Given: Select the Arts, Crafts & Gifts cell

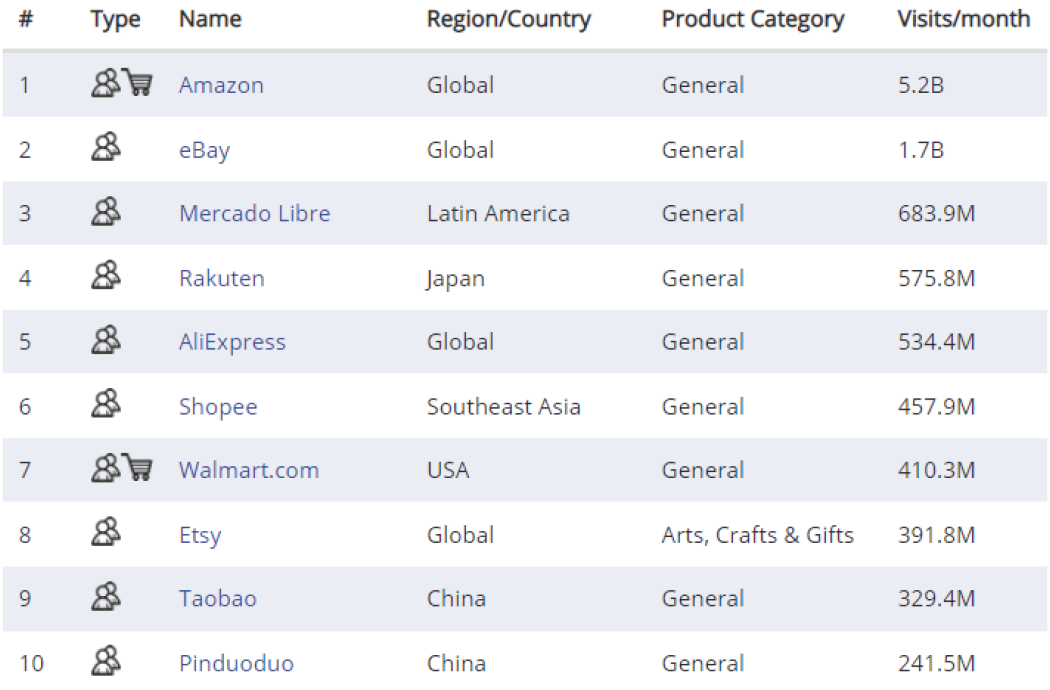Looking at the screenshot, I should 757,535.
